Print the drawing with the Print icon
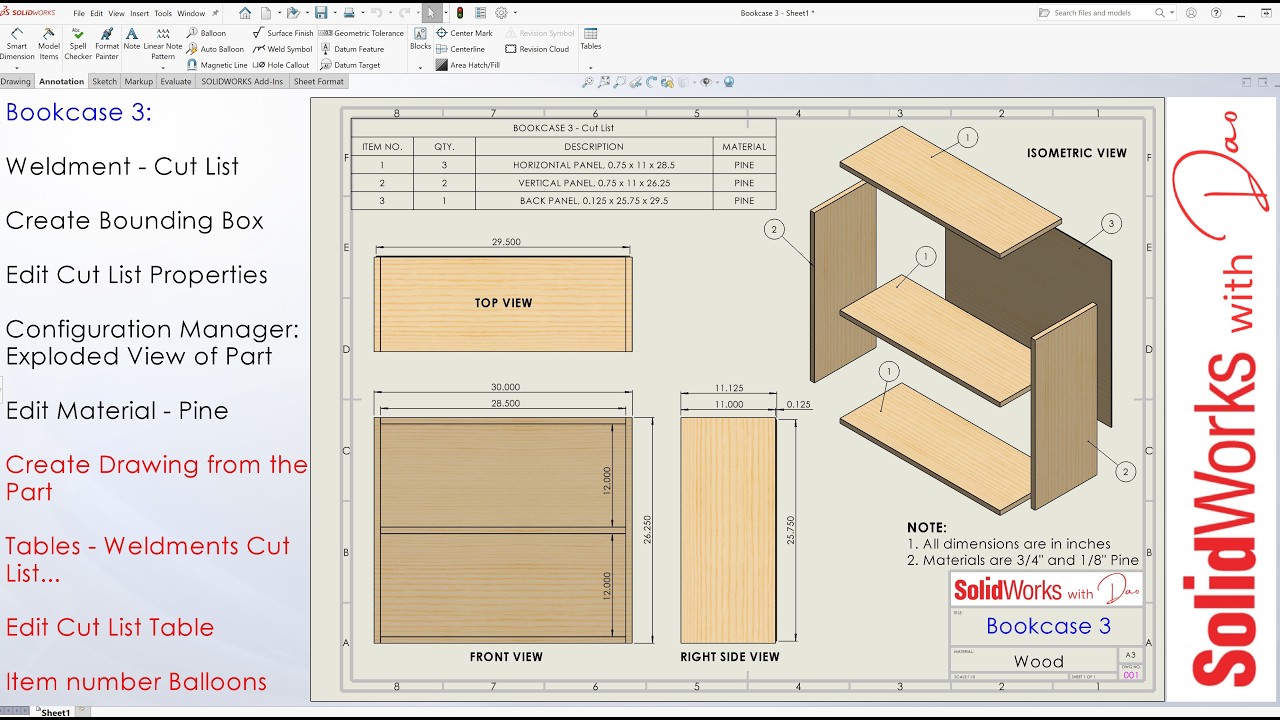The image size is (1280, 720). (348, 13)
